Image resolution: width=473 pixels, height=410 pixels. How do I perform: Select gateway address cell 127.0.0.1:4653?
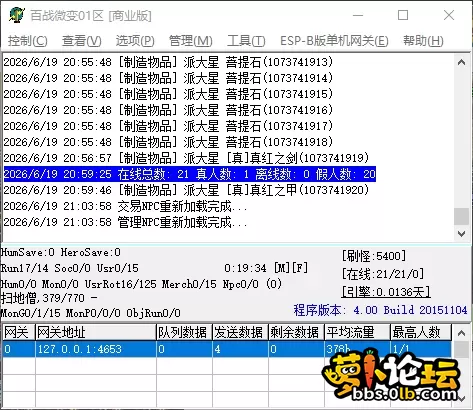[x=96, y=349]
